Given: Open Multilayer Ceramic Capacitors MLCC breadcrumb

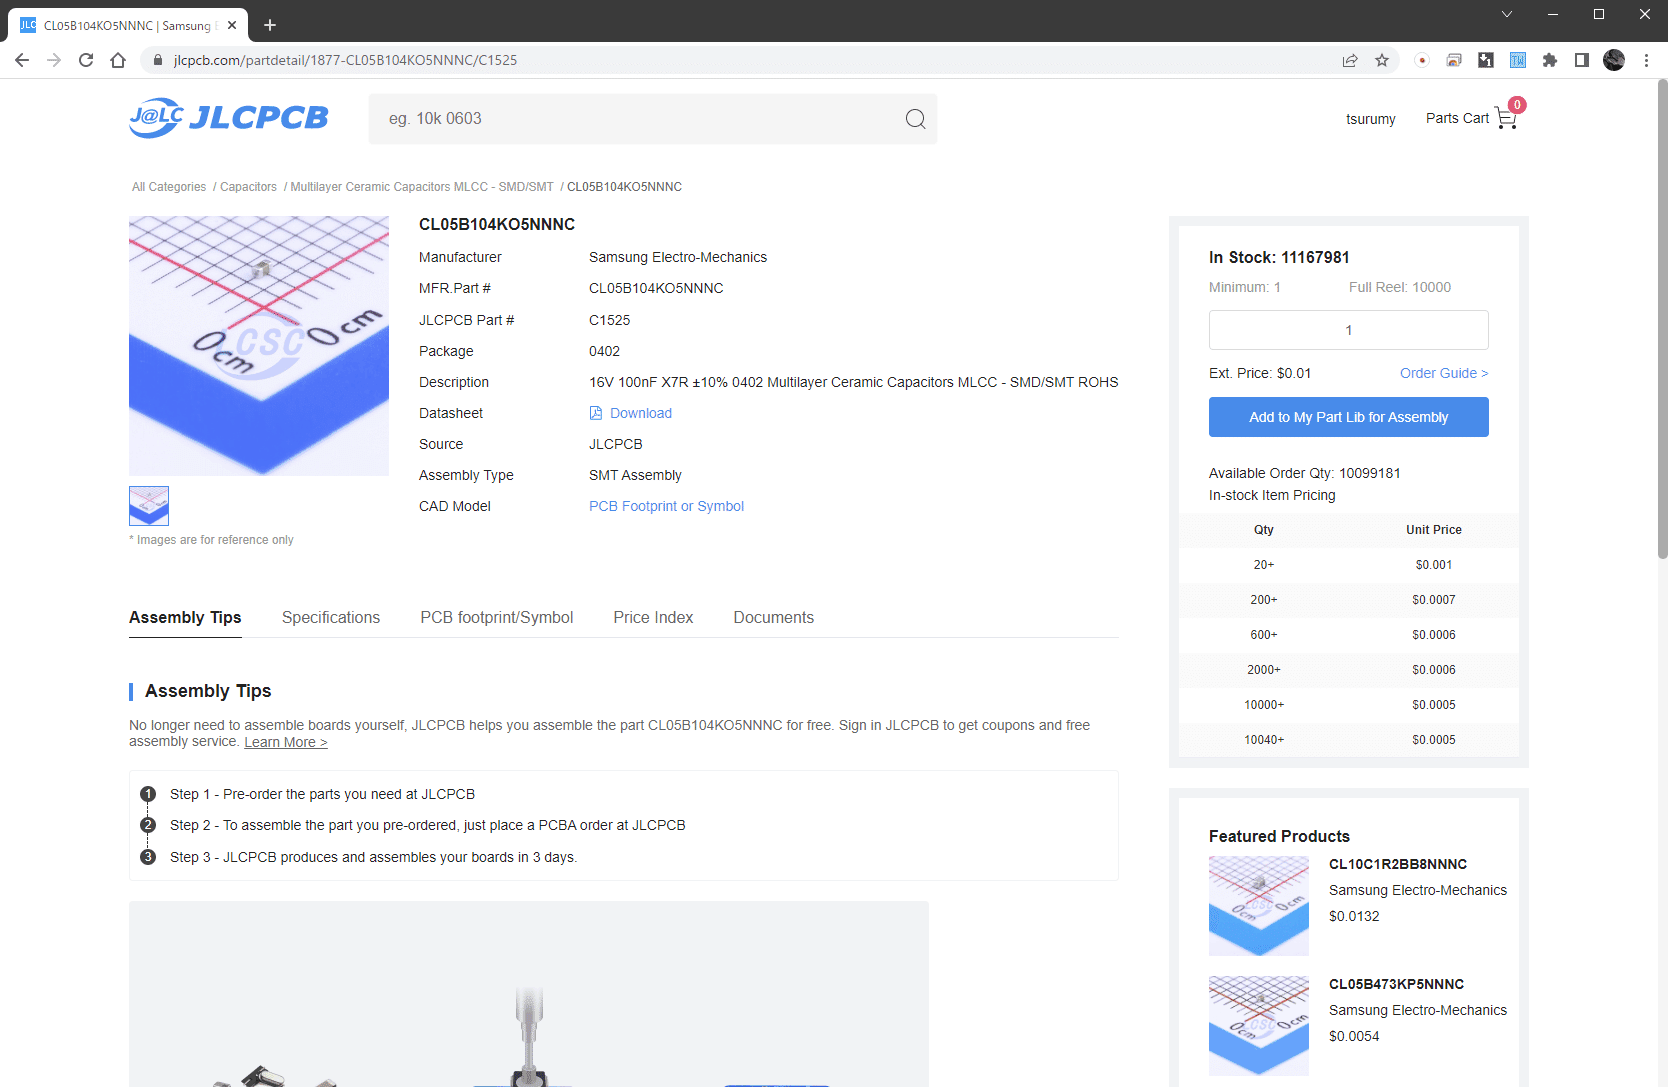Looking at the screenshot, I should coord(422,187).
